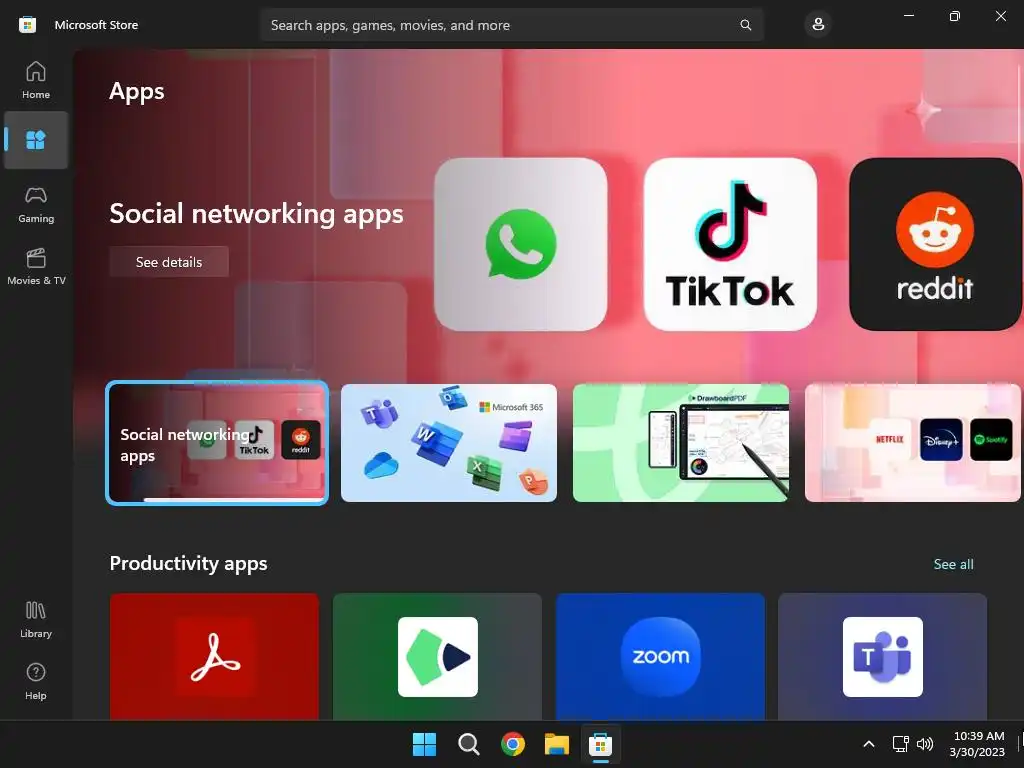
Task: Click the Windows Start button
Action: pyautogui.click(x=424, y=744)
